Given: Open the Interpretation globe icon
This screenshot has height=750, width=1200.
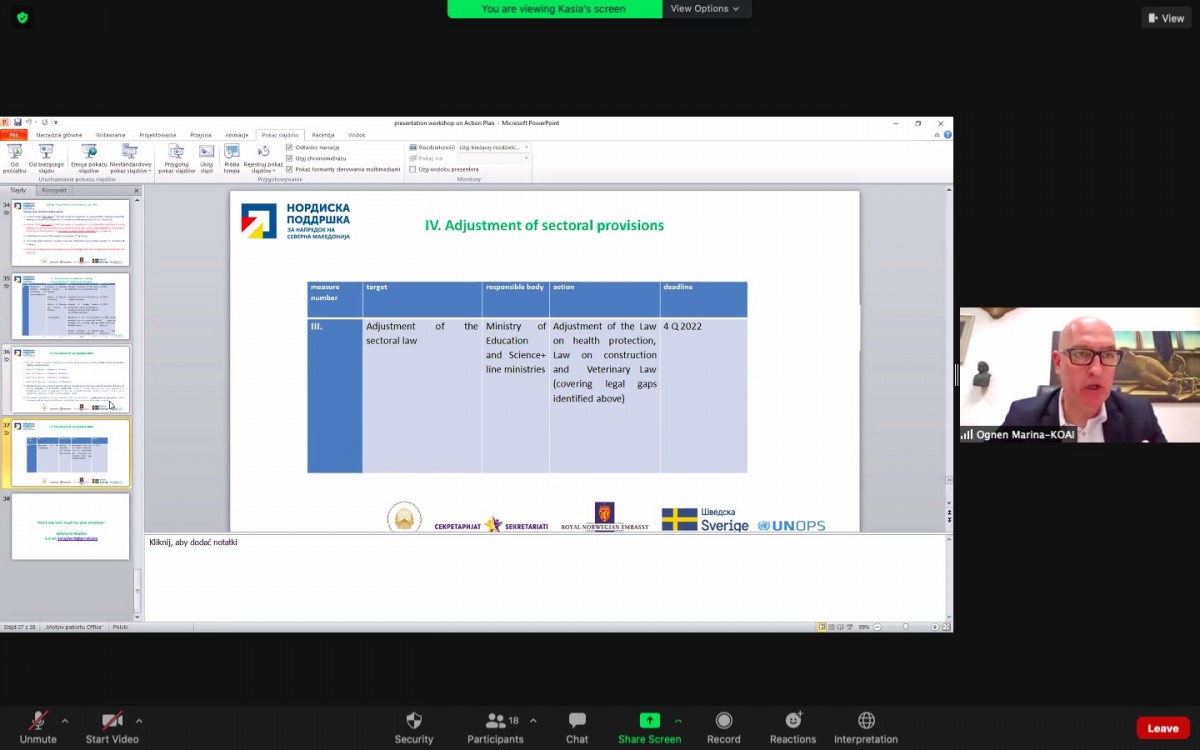Looking at the screenshot, I should click(866, 721).
